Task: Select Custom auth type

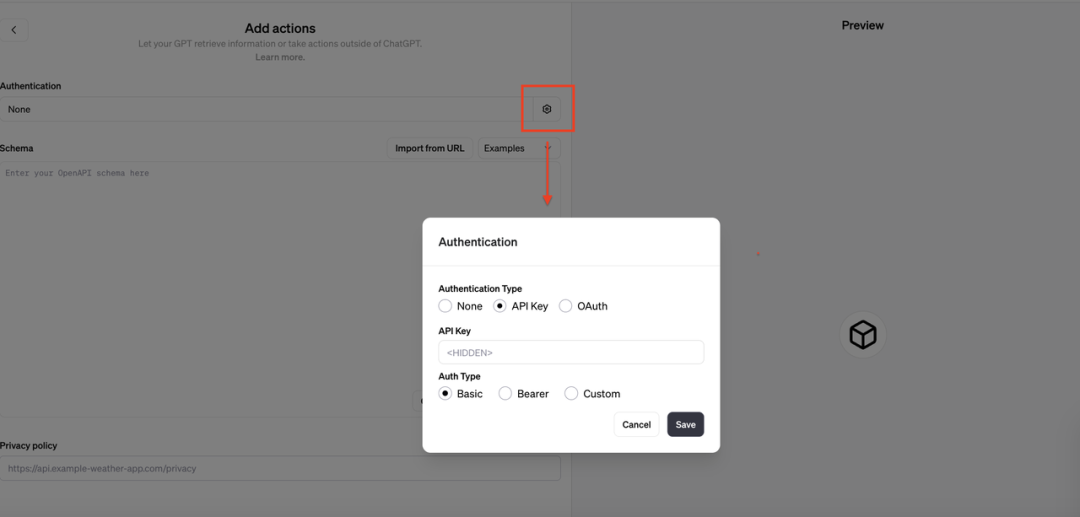Action: click(x=571, y=393)
